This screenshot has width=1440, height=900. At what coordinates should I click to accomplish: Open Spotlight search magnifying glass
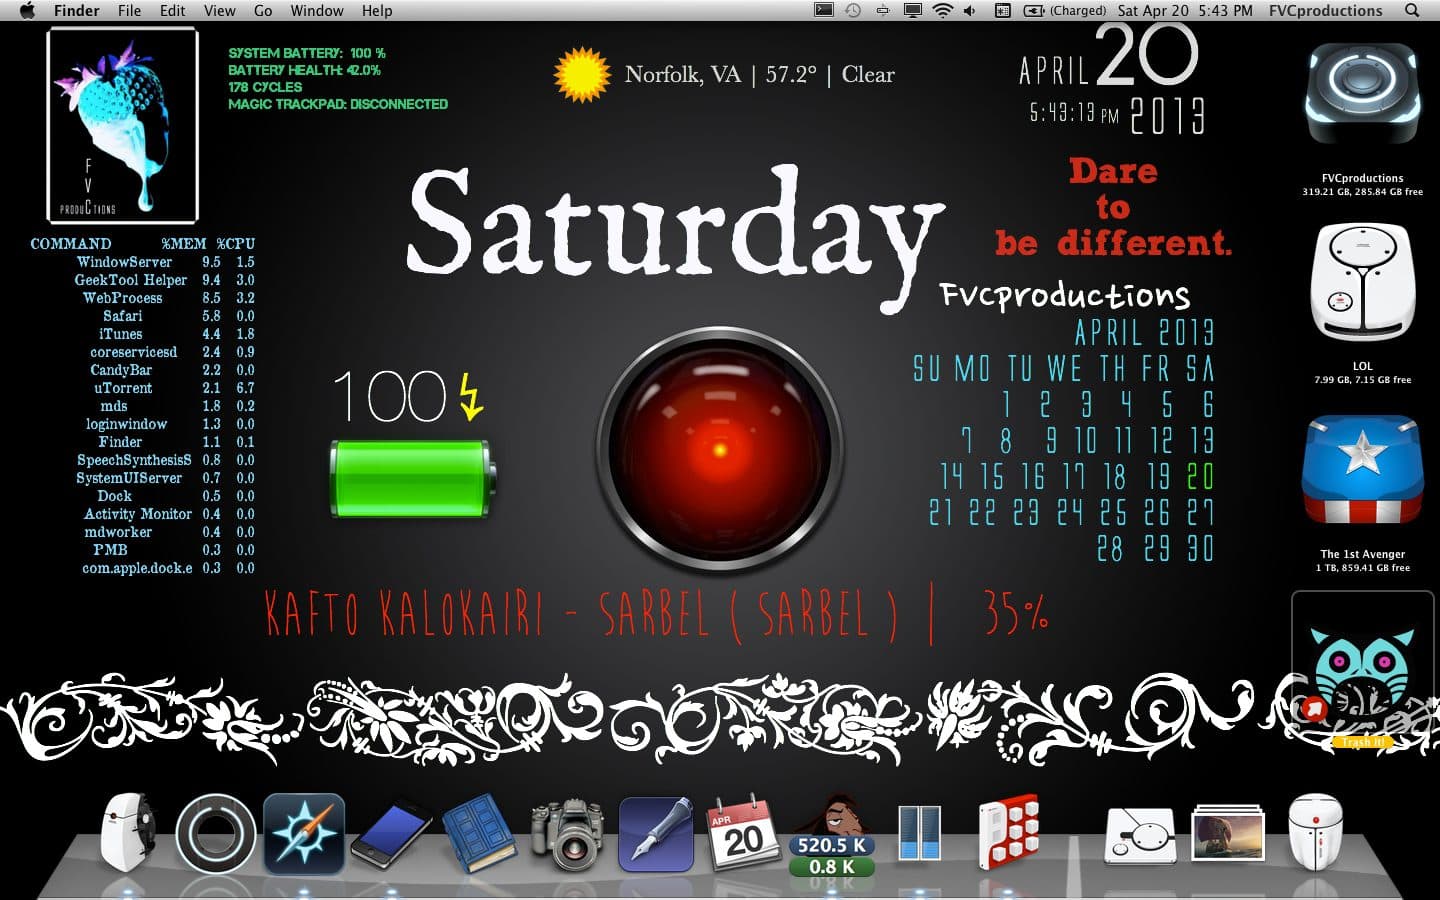click(x=1412, y=11)
